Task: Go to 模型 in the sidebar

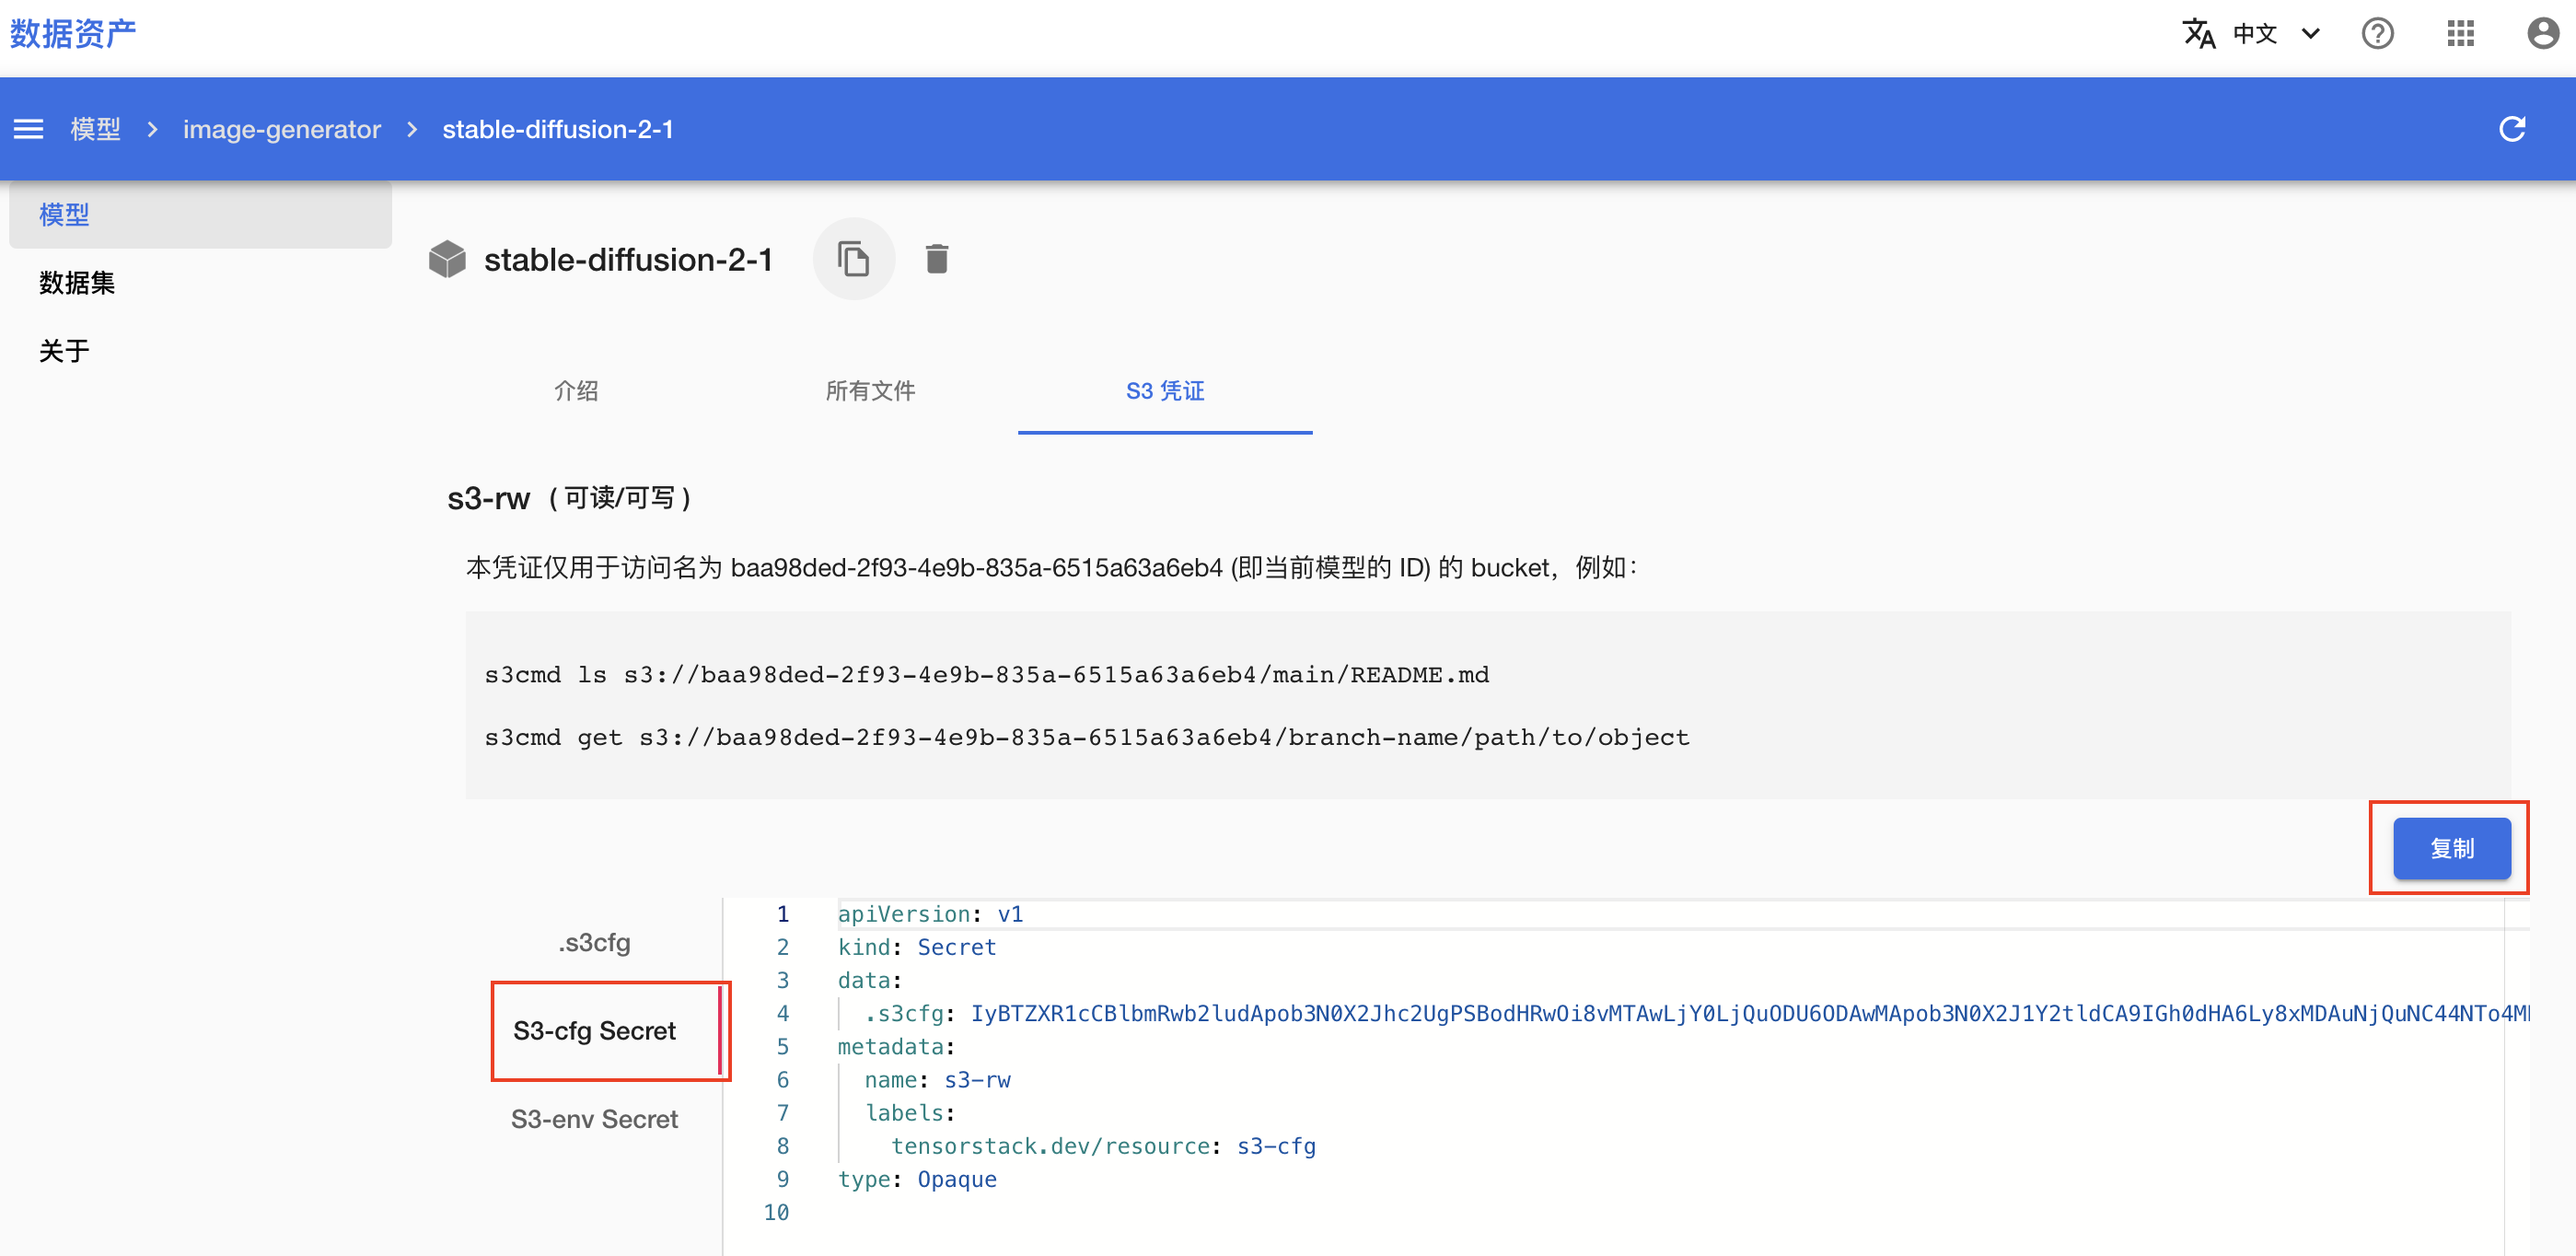Action: coord(200,214)
